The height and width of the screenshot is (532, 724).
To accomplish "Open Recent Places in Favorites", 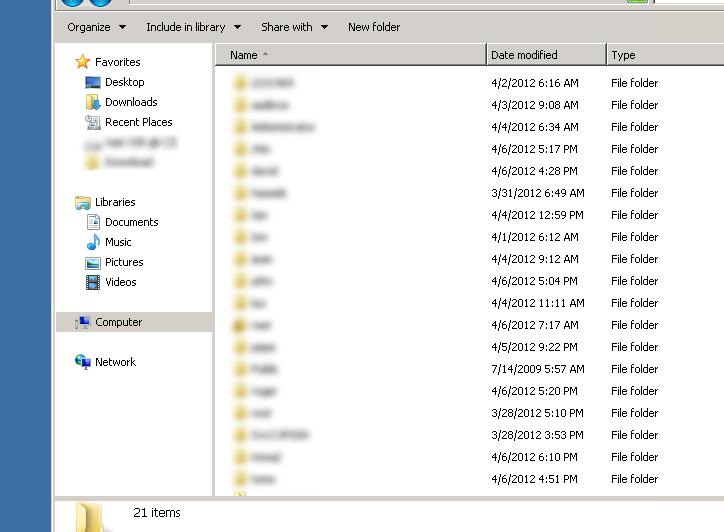I will (138, 122).
